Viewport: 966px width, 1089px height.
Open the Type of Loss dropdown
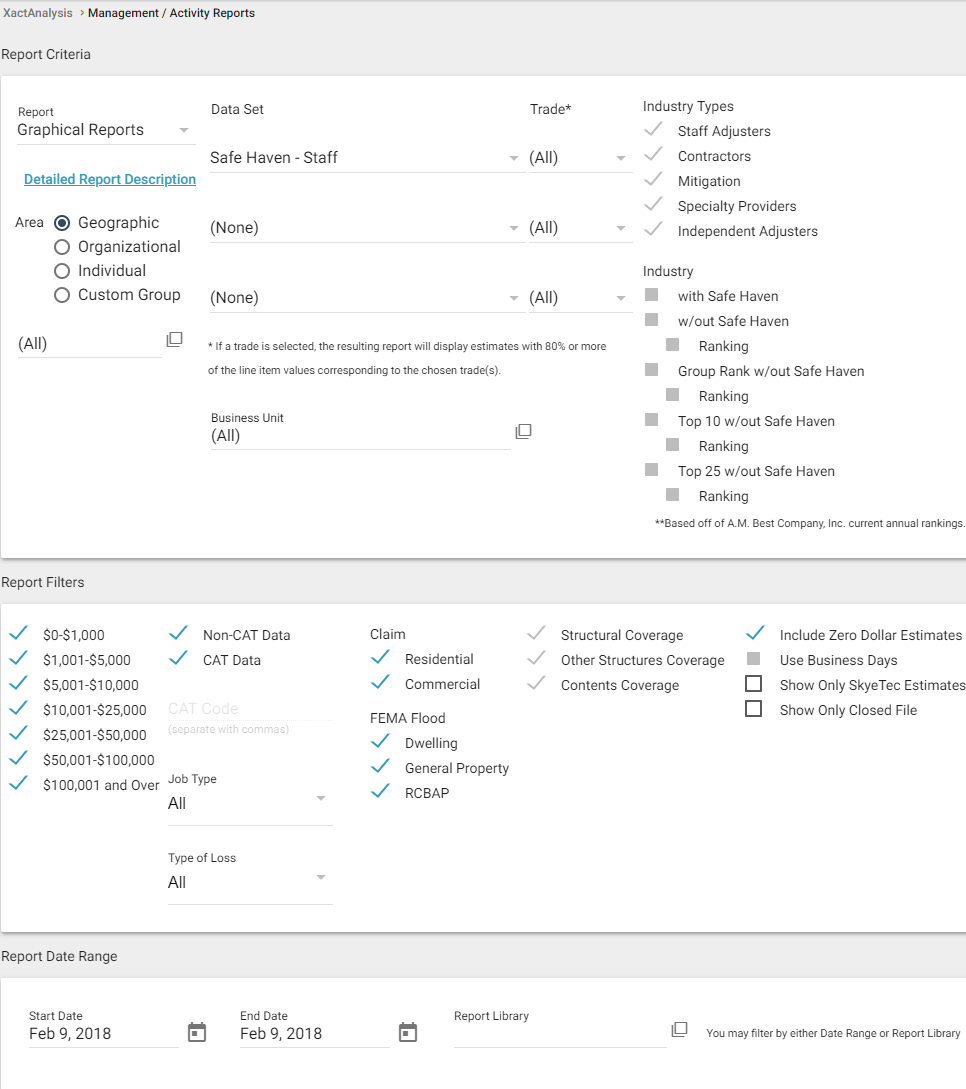(x=249, y=881)
